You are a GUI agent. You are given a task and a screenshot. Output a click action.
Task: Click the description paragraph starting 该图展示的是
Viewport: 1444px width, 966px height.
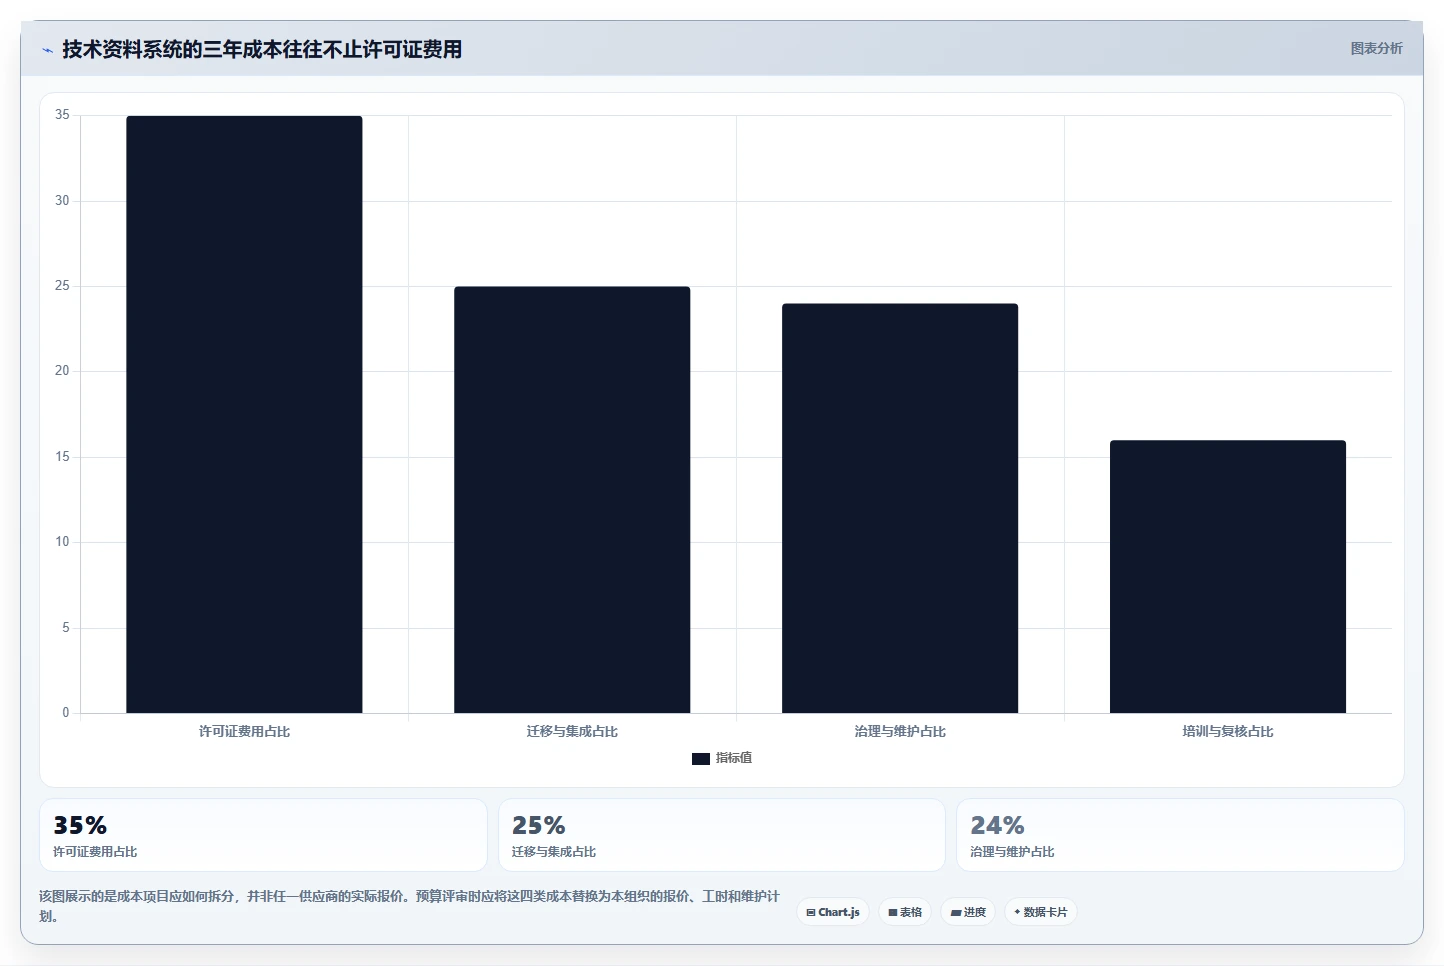click(x=409, y=905)
